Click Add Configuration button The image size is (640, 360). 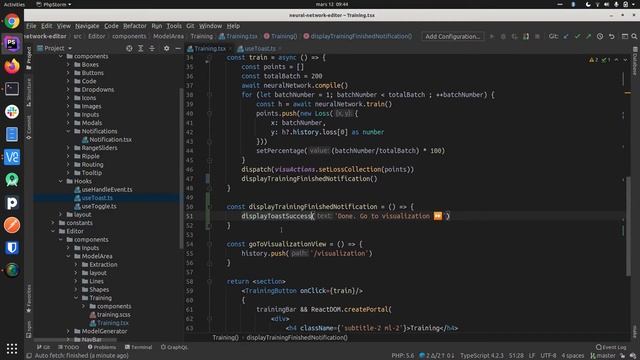[453, 36]
